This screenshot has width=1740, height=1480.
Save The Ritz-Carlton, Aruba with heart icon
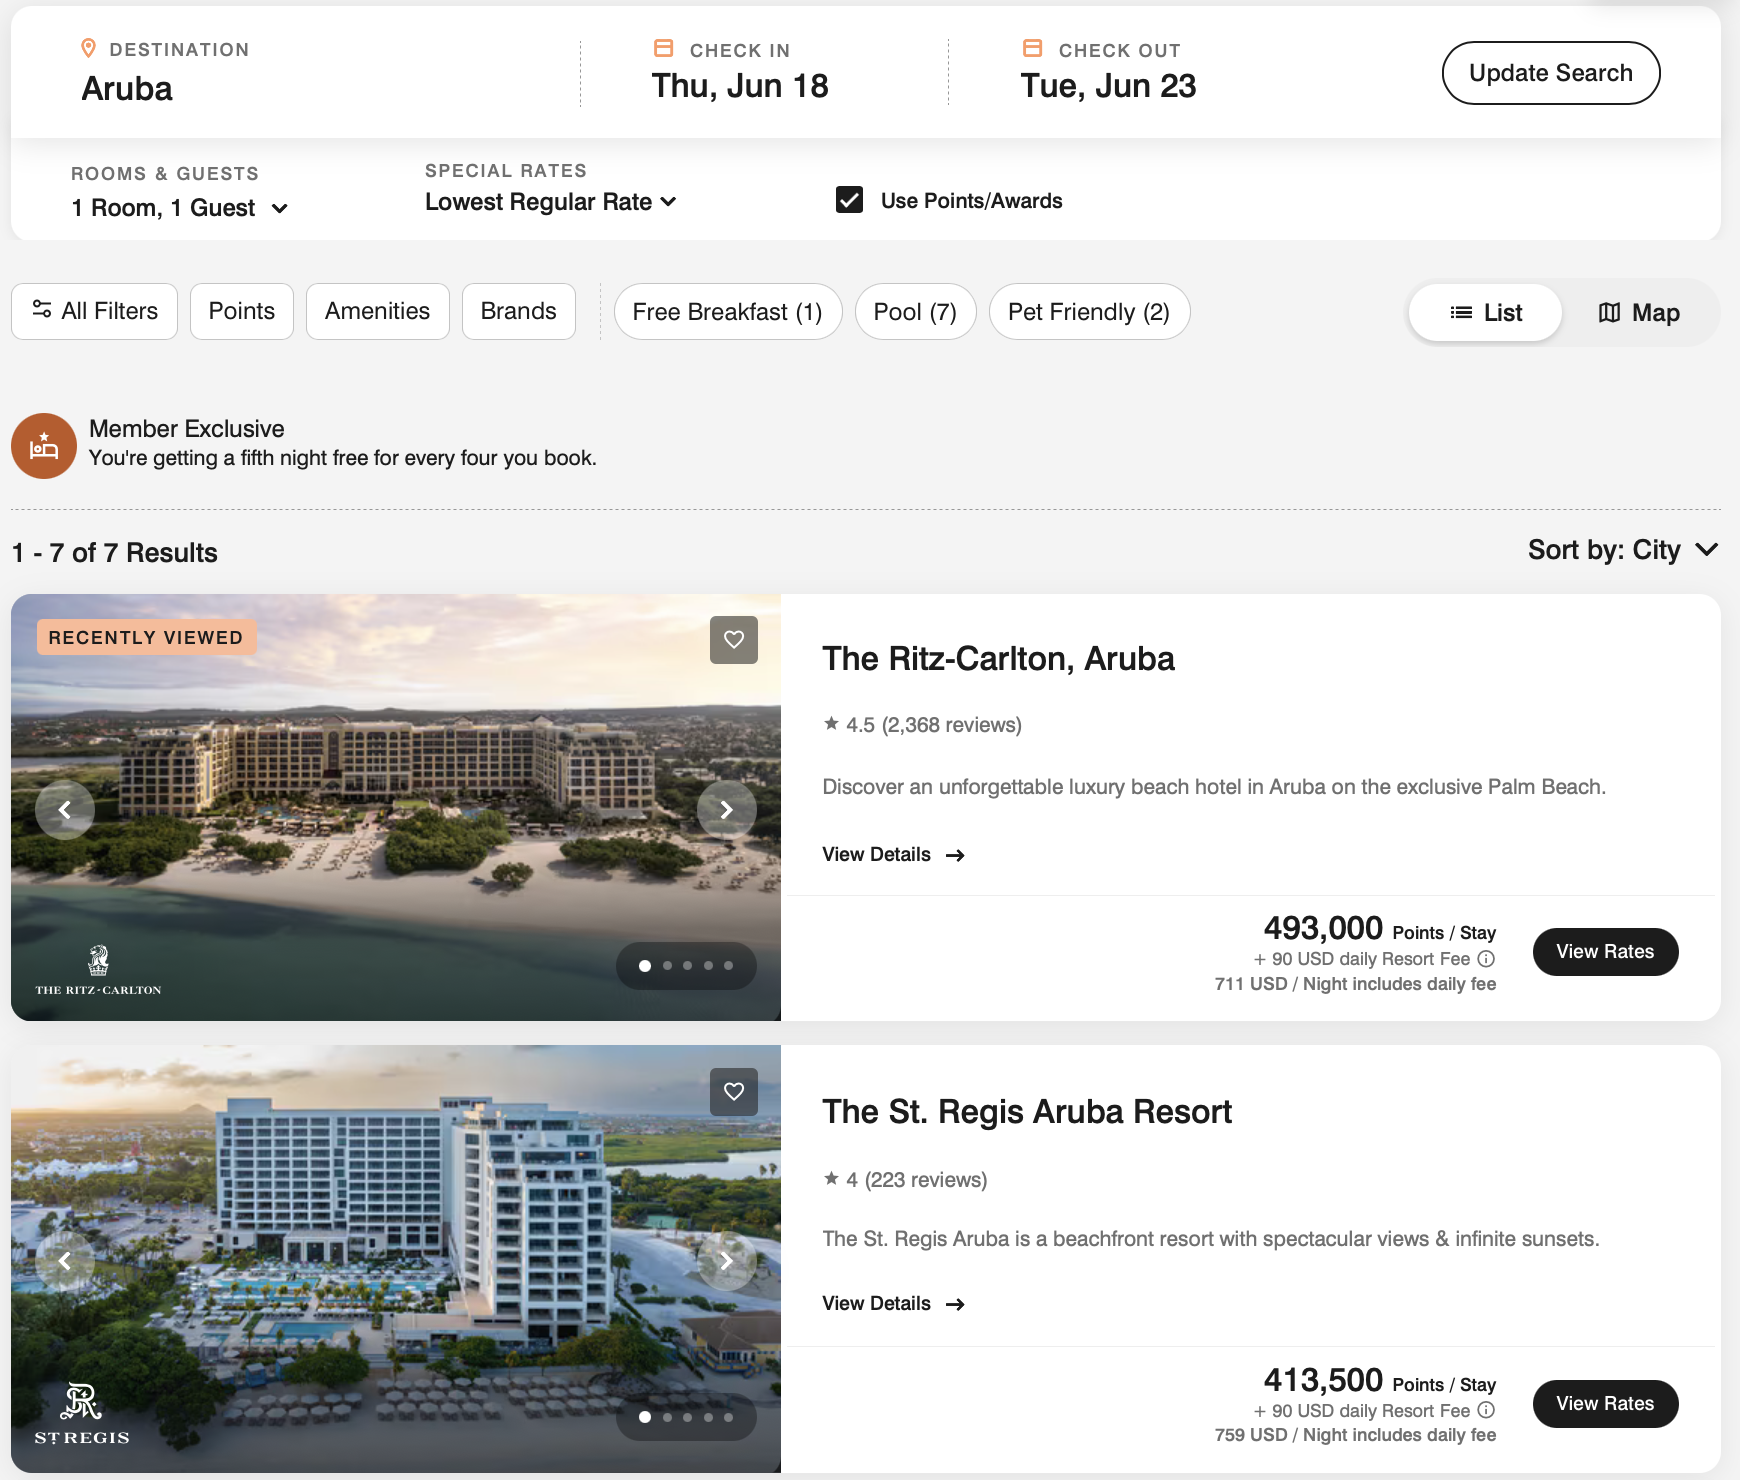pyautogui.click(x=734, y=640)
